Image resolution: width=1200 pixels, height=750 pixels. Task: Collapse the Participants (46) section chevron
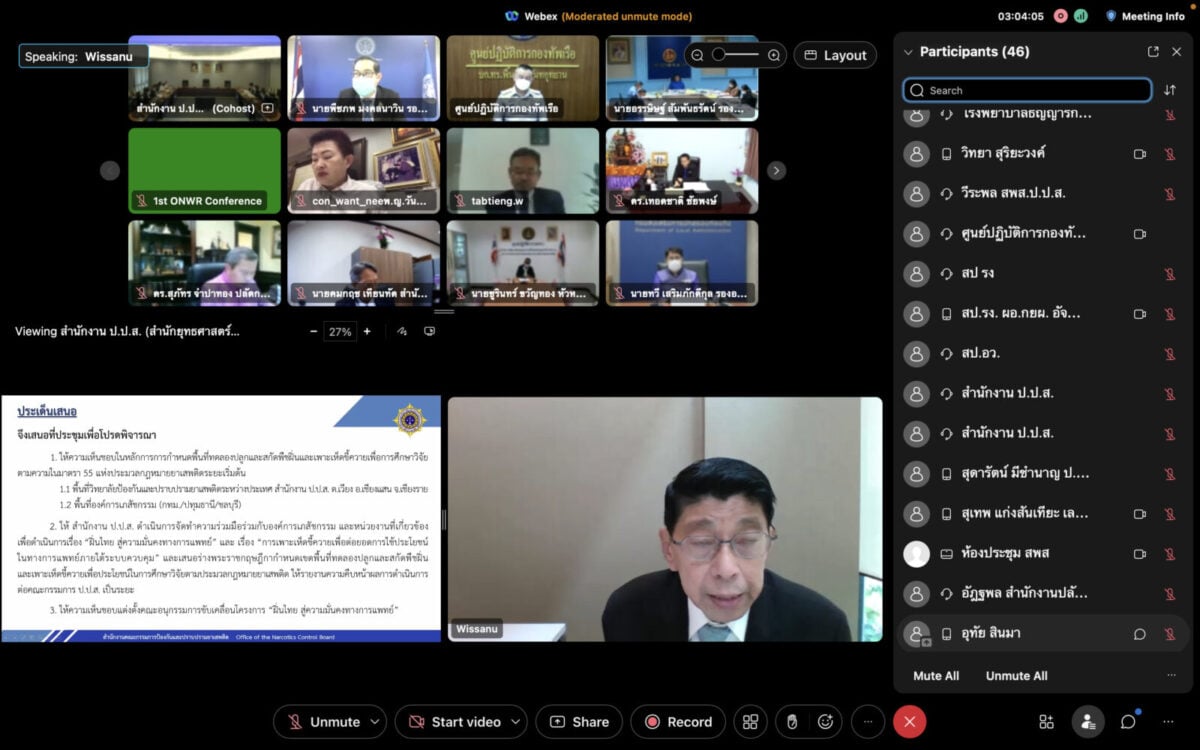(908, 52)
